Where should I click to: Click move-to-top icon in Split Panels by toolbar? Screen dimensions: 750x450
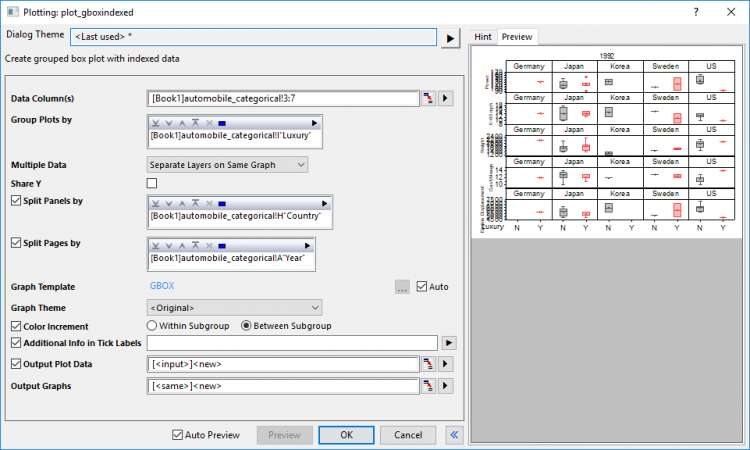[x=195, y=203]
